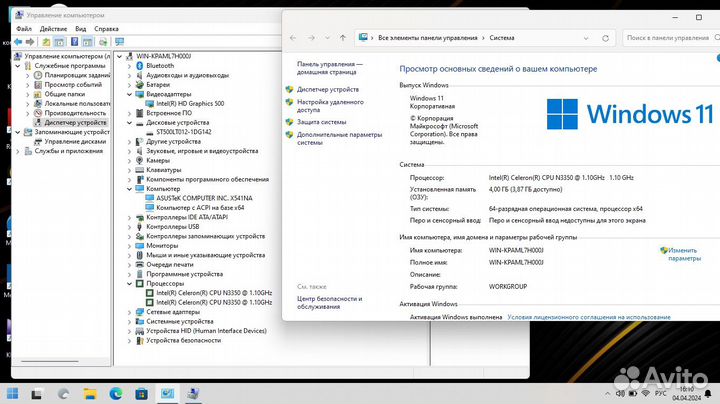Screen dimensions: 720x404
Task: Select the ST500LT012-1DG142 disk drive
Action: pos(184,132)
